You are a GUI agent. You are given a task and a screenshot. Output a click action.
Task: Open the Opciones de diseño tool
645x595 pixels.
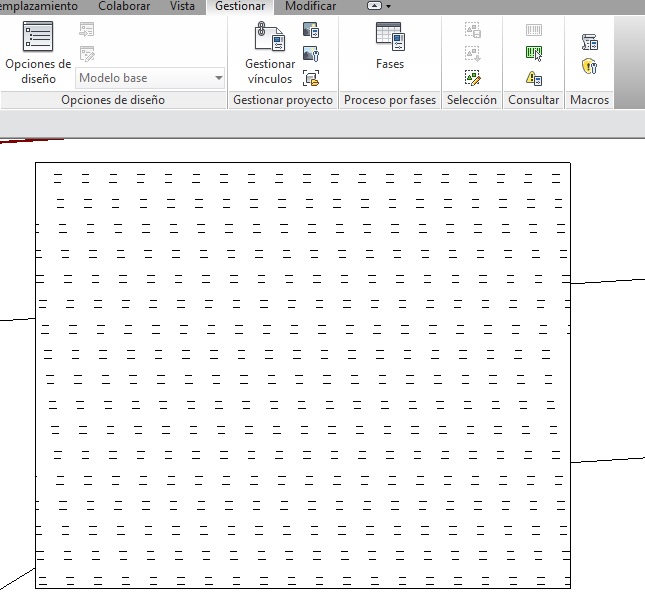point(38,52)
